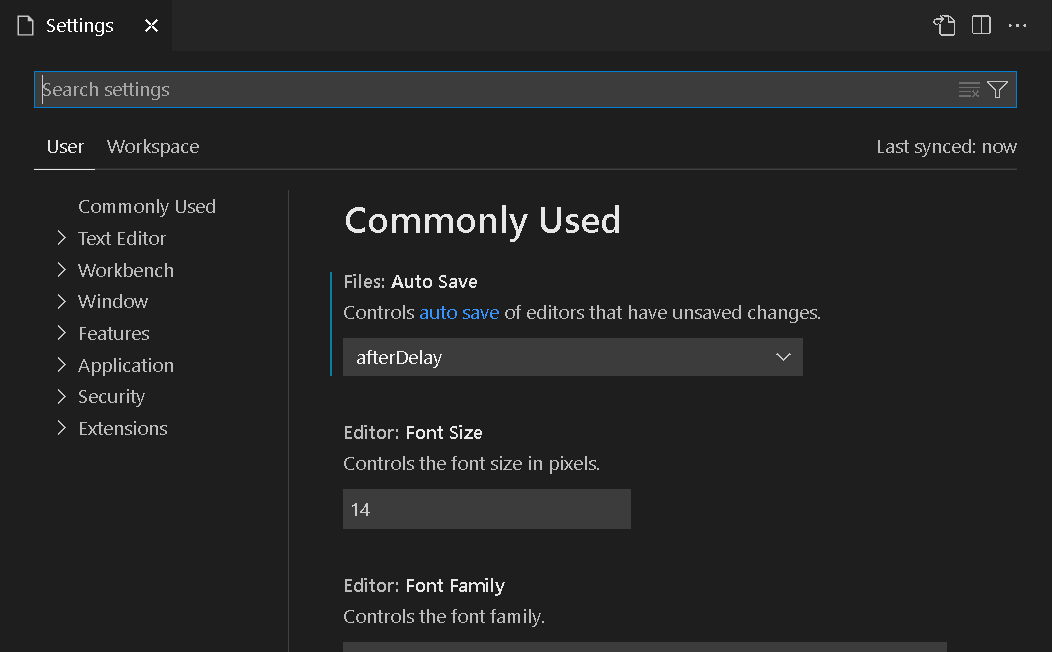Open the More Actions ellipsis menu

(x=1018, y=26)
